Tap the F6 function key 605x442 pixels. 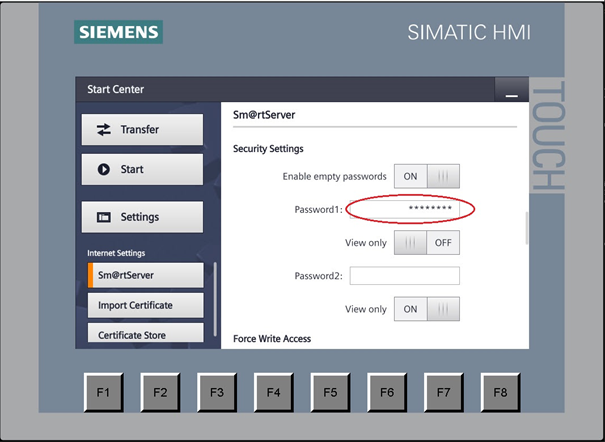click(387, 393)
